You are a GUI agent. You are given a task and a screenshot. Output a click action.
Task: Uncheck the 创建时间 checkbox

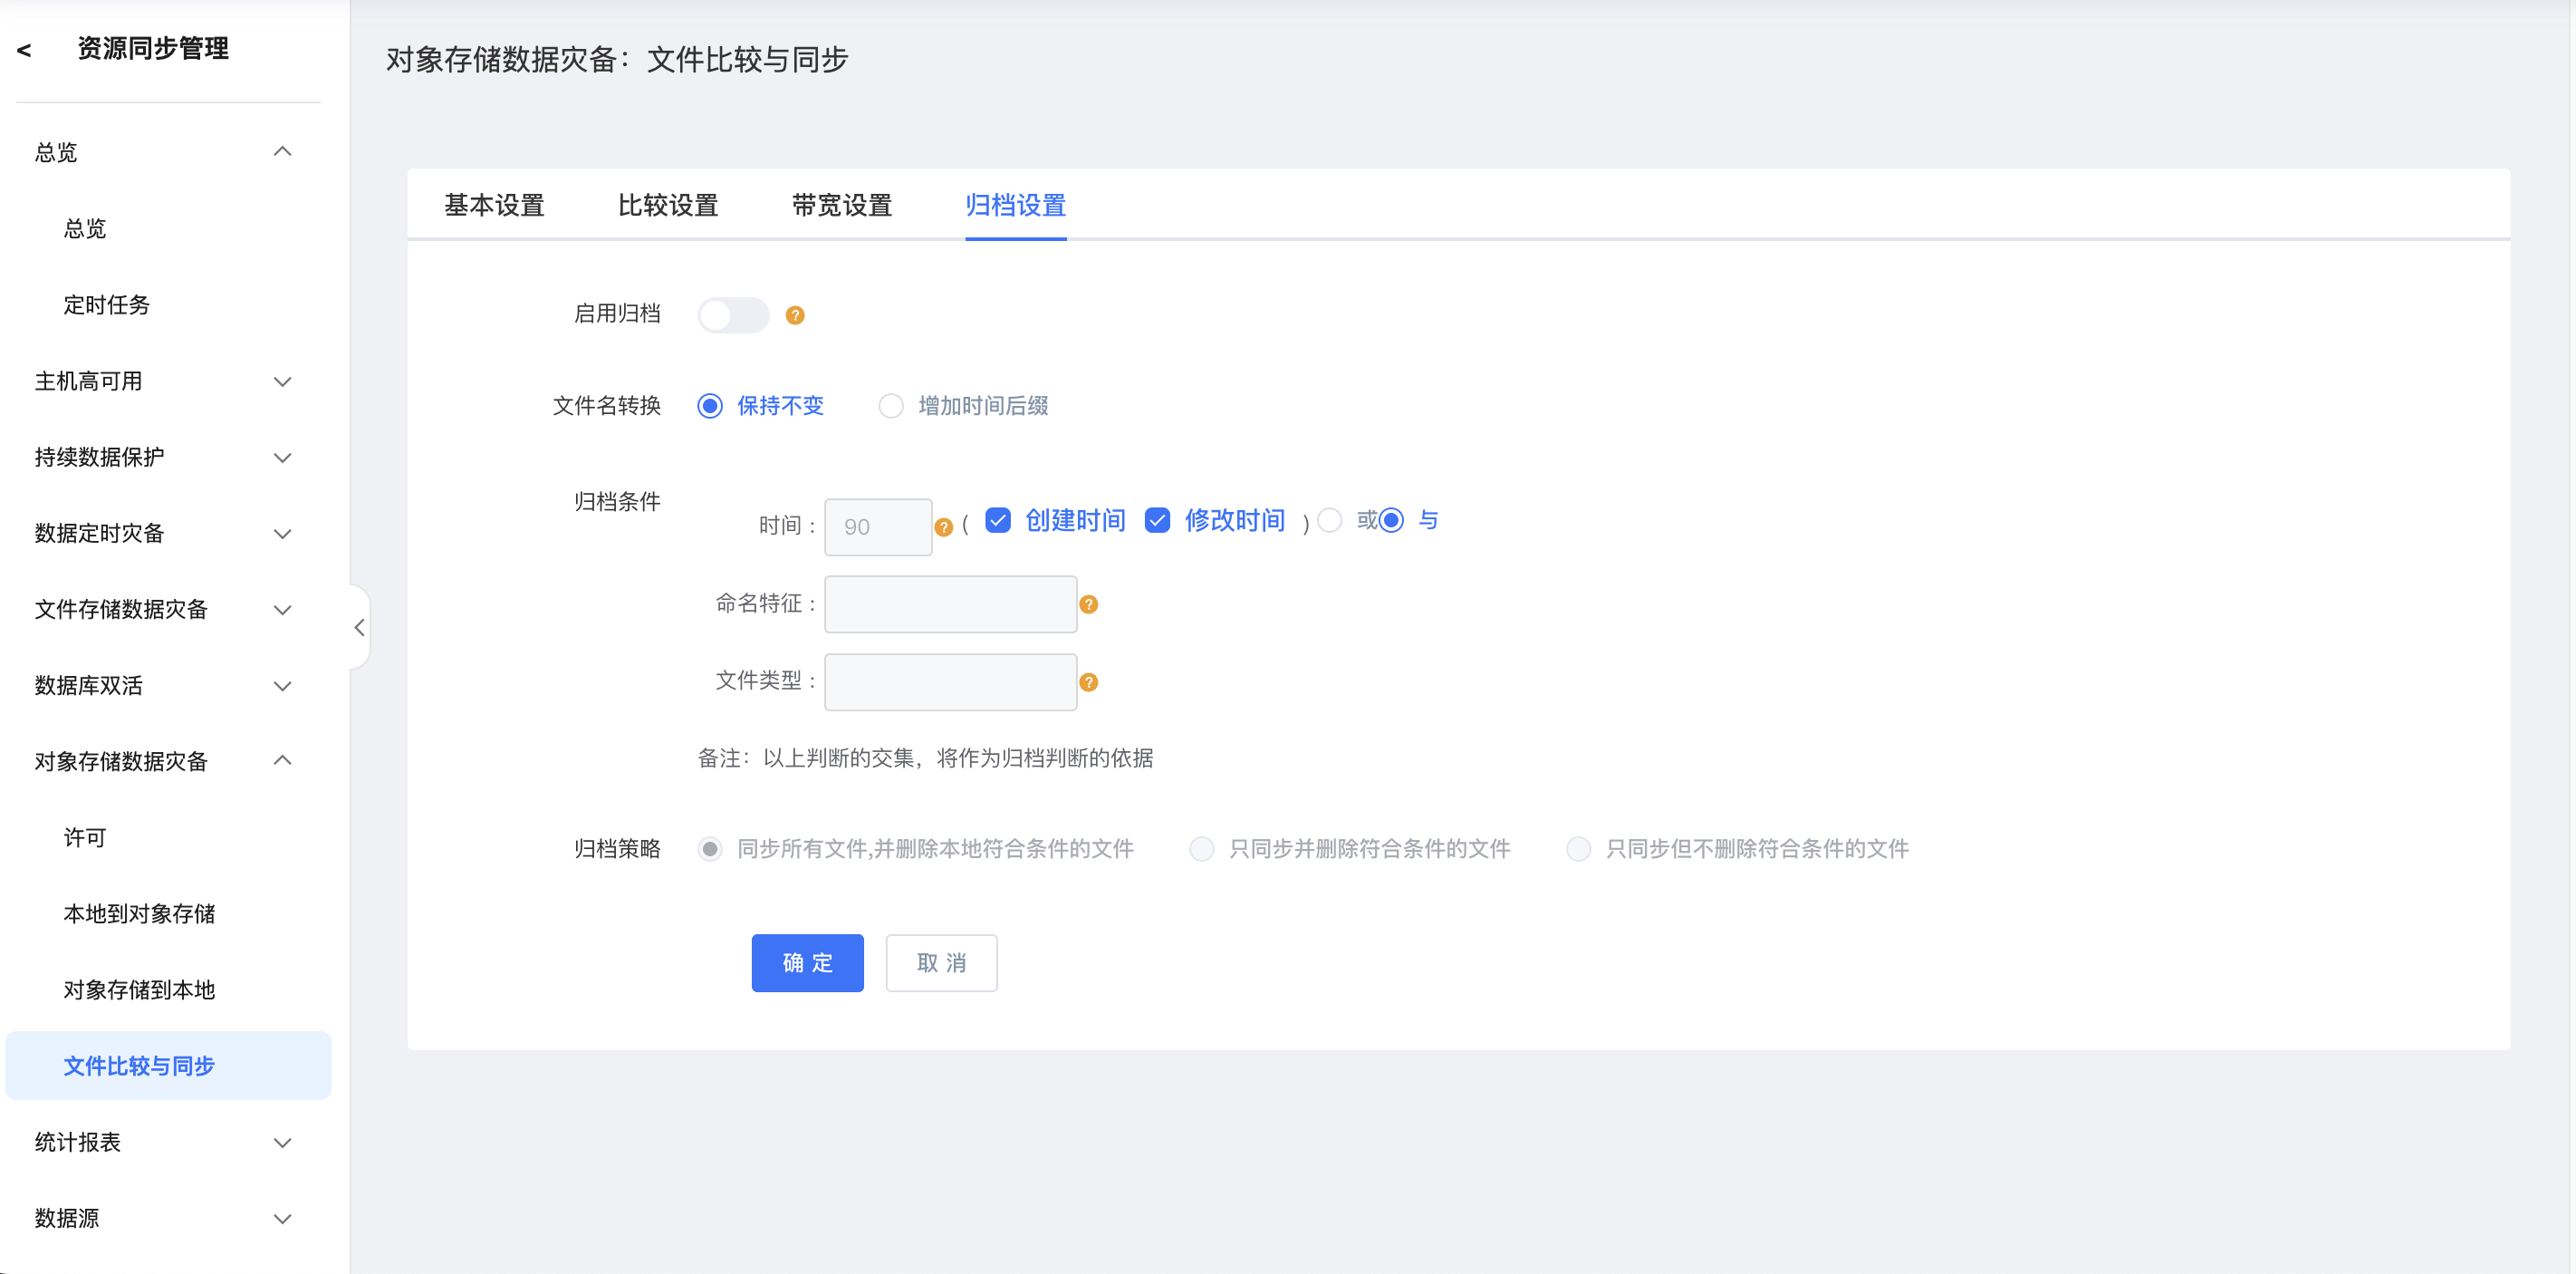(998, 520)
